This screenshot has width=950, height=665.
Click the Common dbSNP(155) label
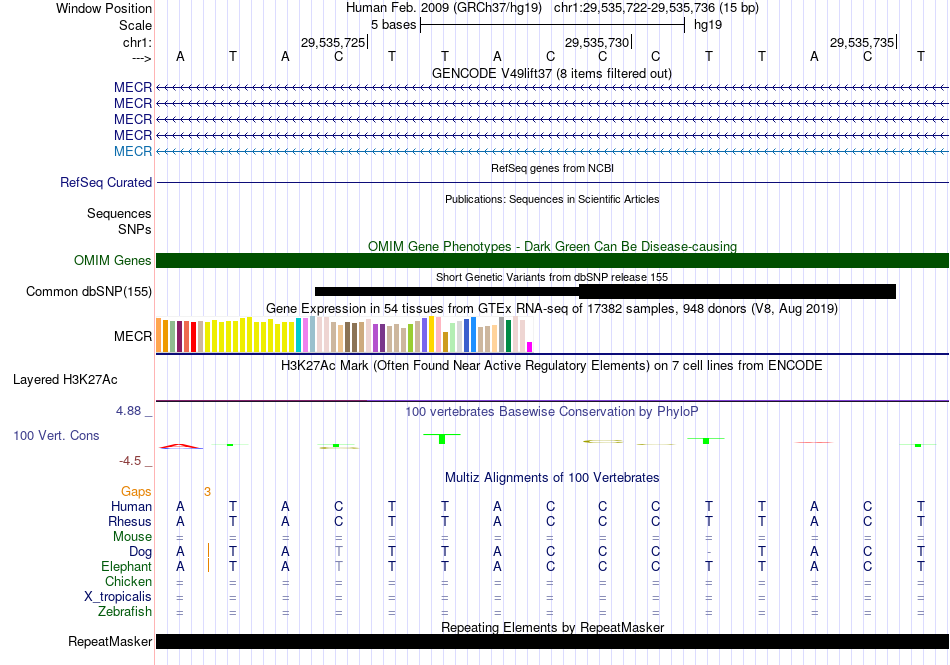coord(89,291)
